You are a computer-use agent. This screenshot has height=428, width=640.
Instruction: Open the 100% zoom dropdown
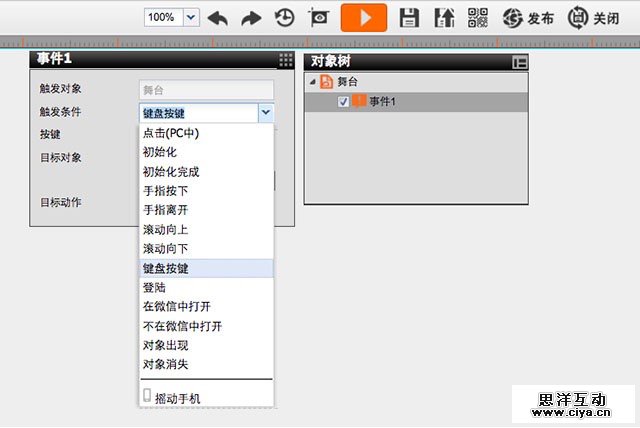pyautogui.click(x=191, y=18)
